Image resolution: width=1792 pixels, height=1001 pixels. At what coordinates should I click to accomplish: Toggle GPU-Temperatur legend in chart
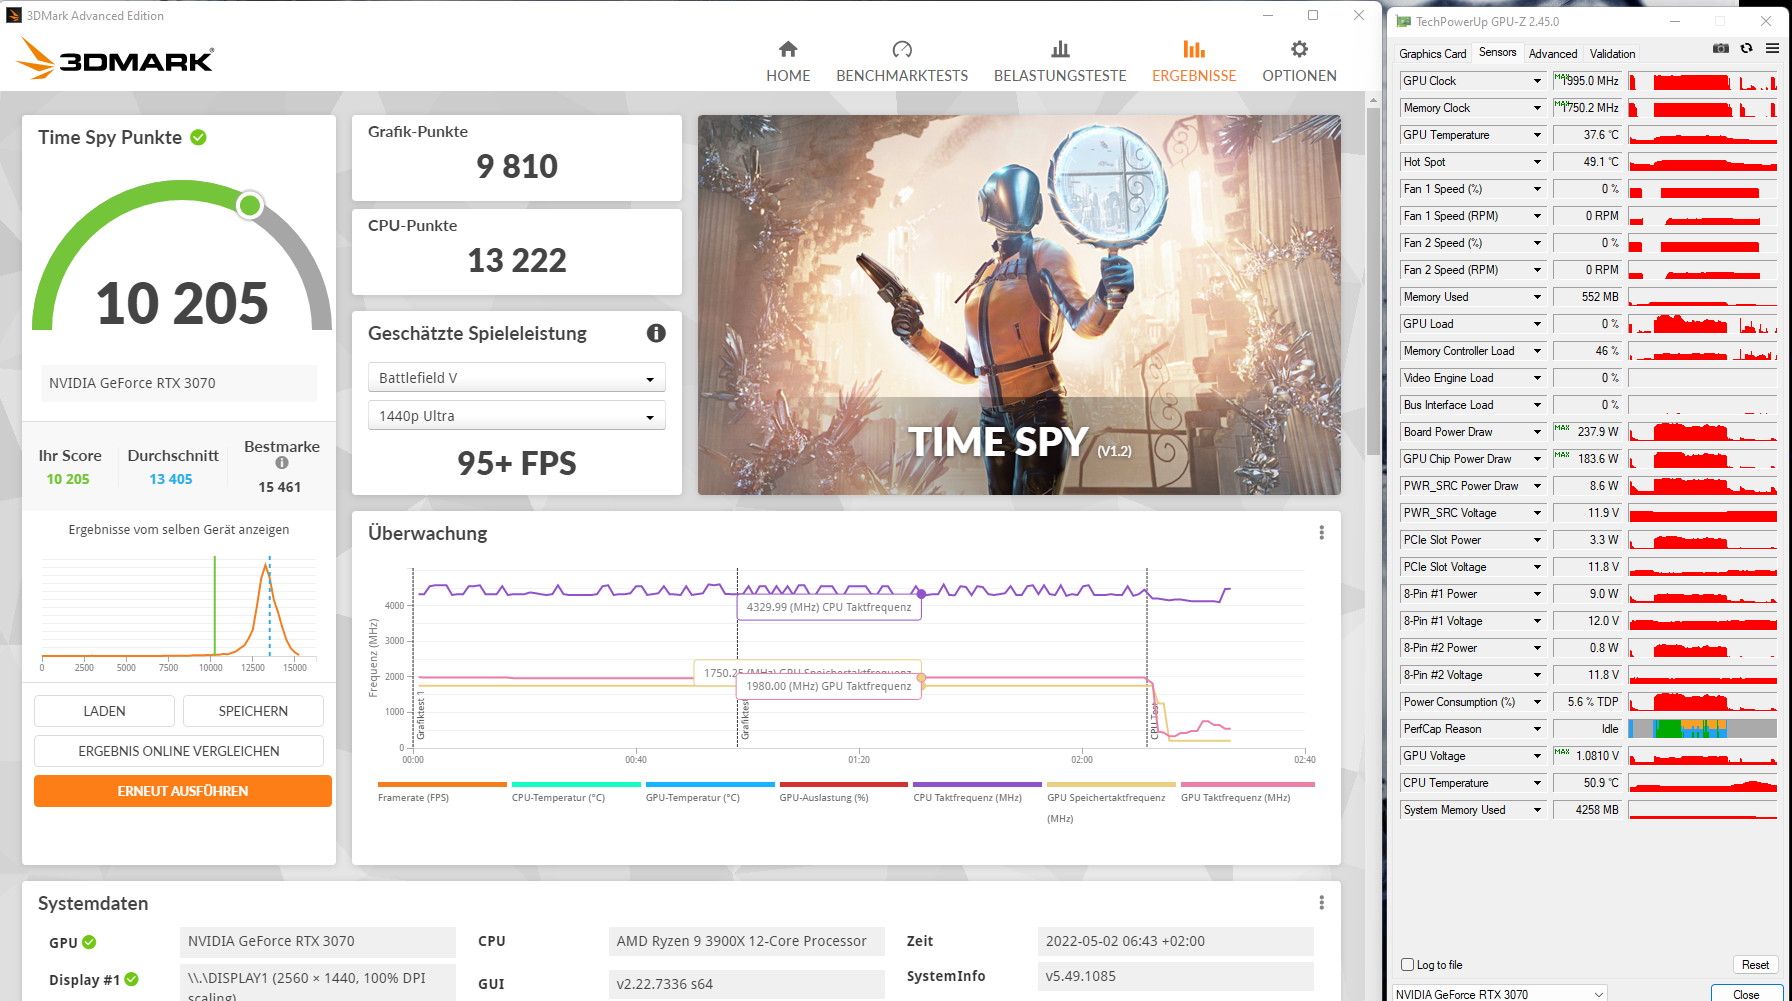[x=710, y=792]
